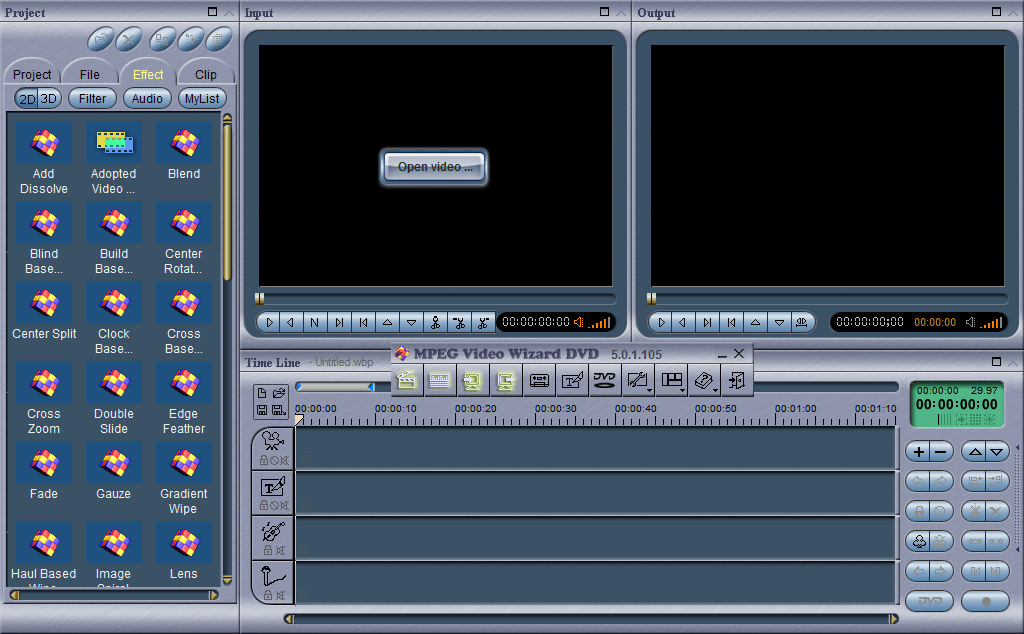Click the save project icon in Time Line
The height and width of the screenshot is (634, 1024).
click(261, 410)
